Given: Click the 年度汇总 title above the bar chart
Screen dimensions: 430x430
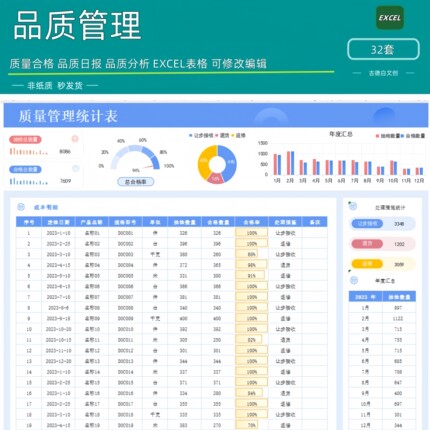Looking at the screenshot, I should (341, 134).
